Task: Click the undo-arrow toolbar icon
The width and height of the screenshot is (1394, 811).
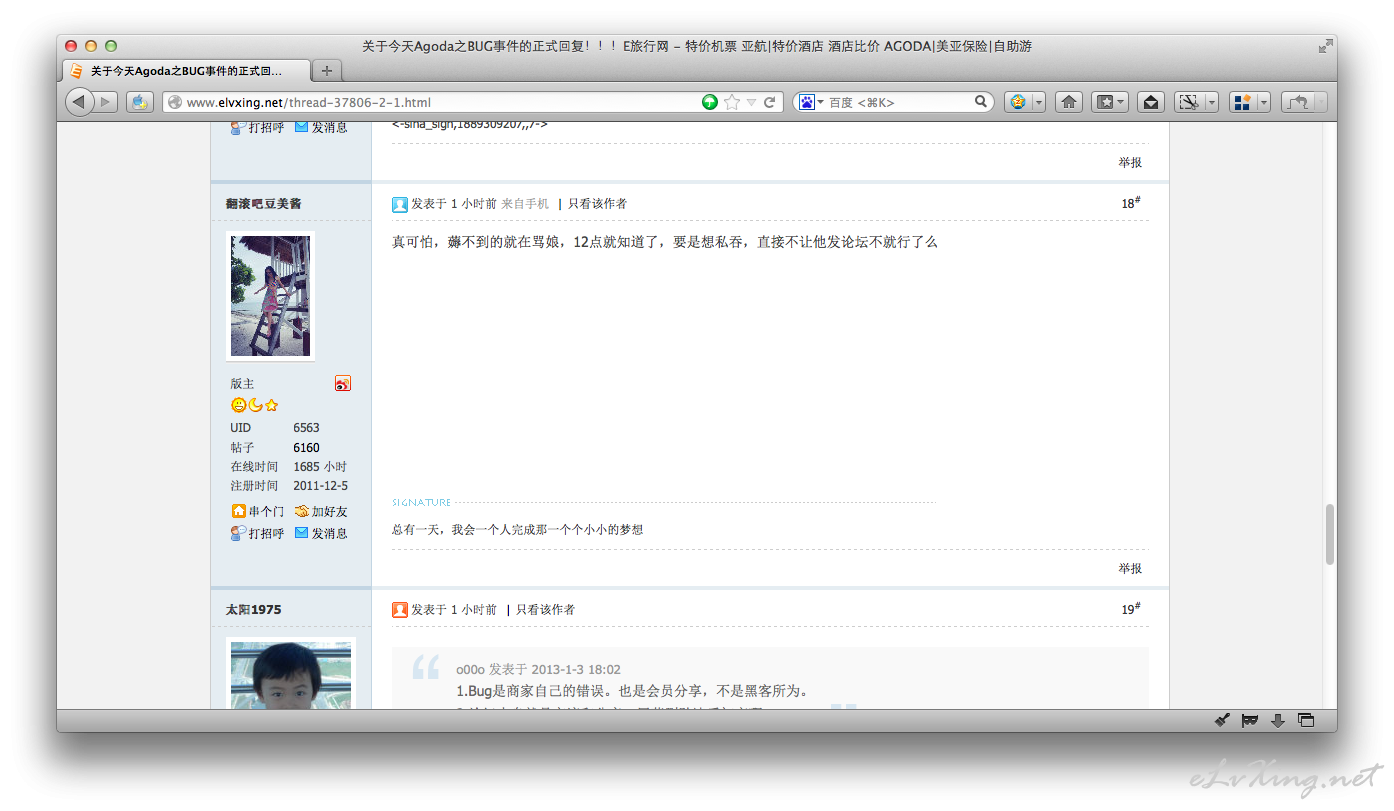Action: point(1298,102)
